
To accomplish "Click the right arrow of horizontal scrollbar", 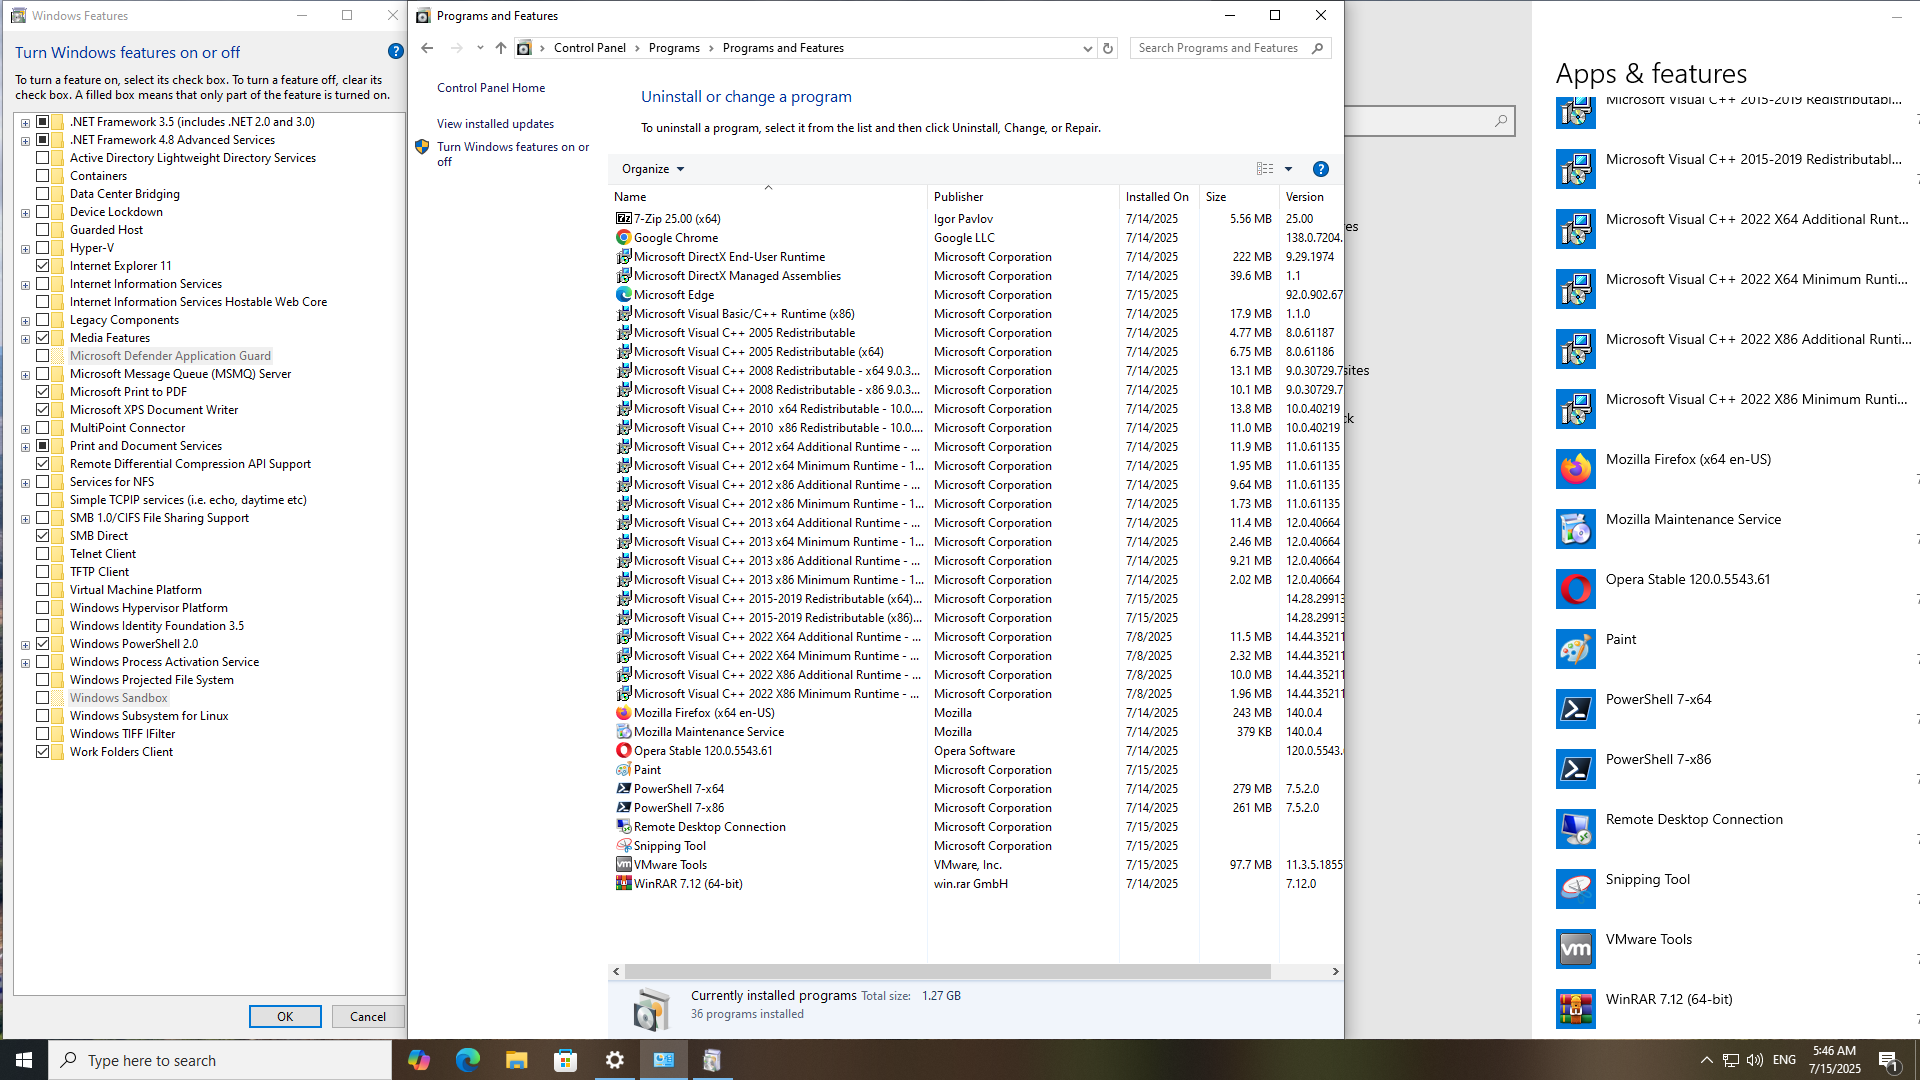I will coord(1335,971).
